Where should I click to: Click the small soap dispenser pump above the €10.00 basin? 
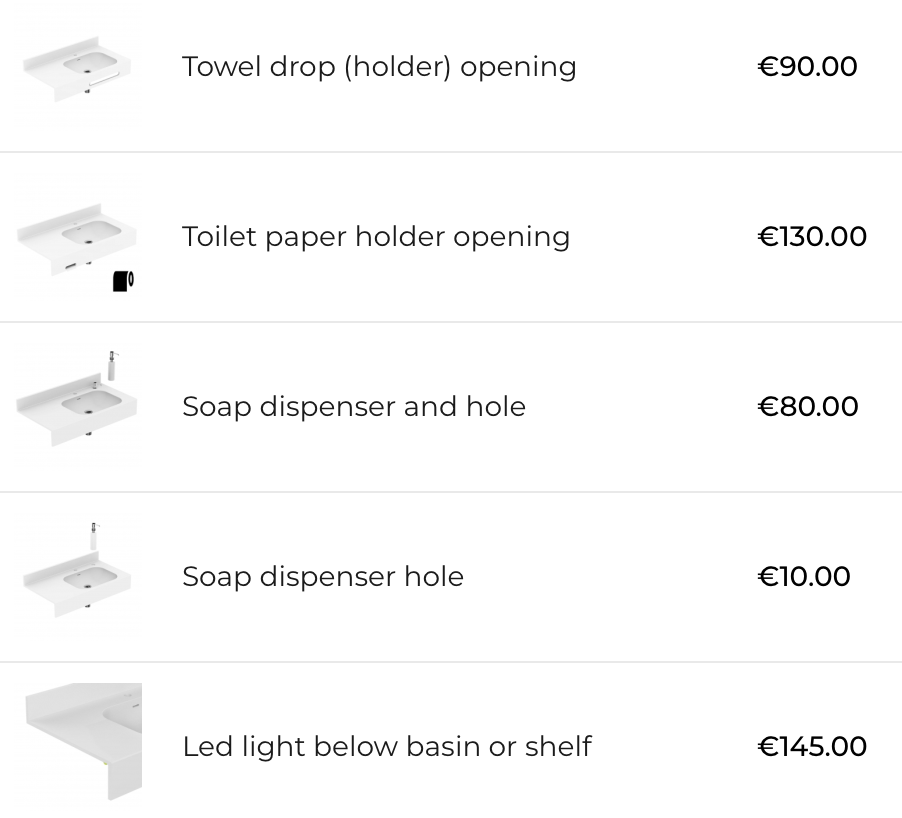pyautogui.click(x=94, y=534)
